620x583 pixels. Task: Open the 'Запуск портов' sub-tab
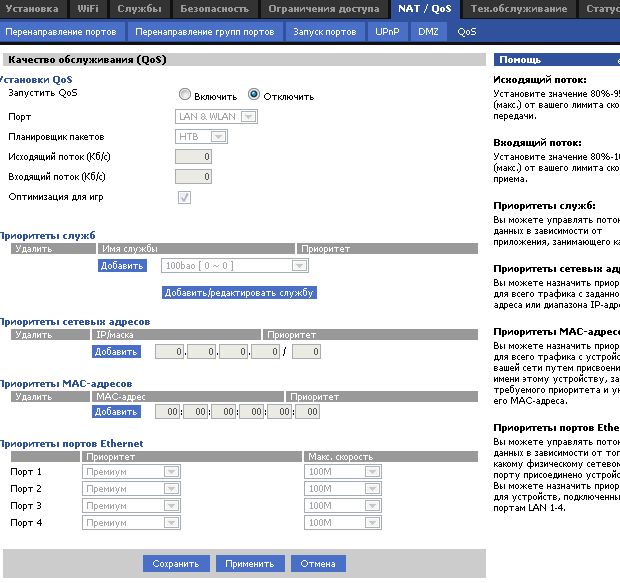click(325, 32)
